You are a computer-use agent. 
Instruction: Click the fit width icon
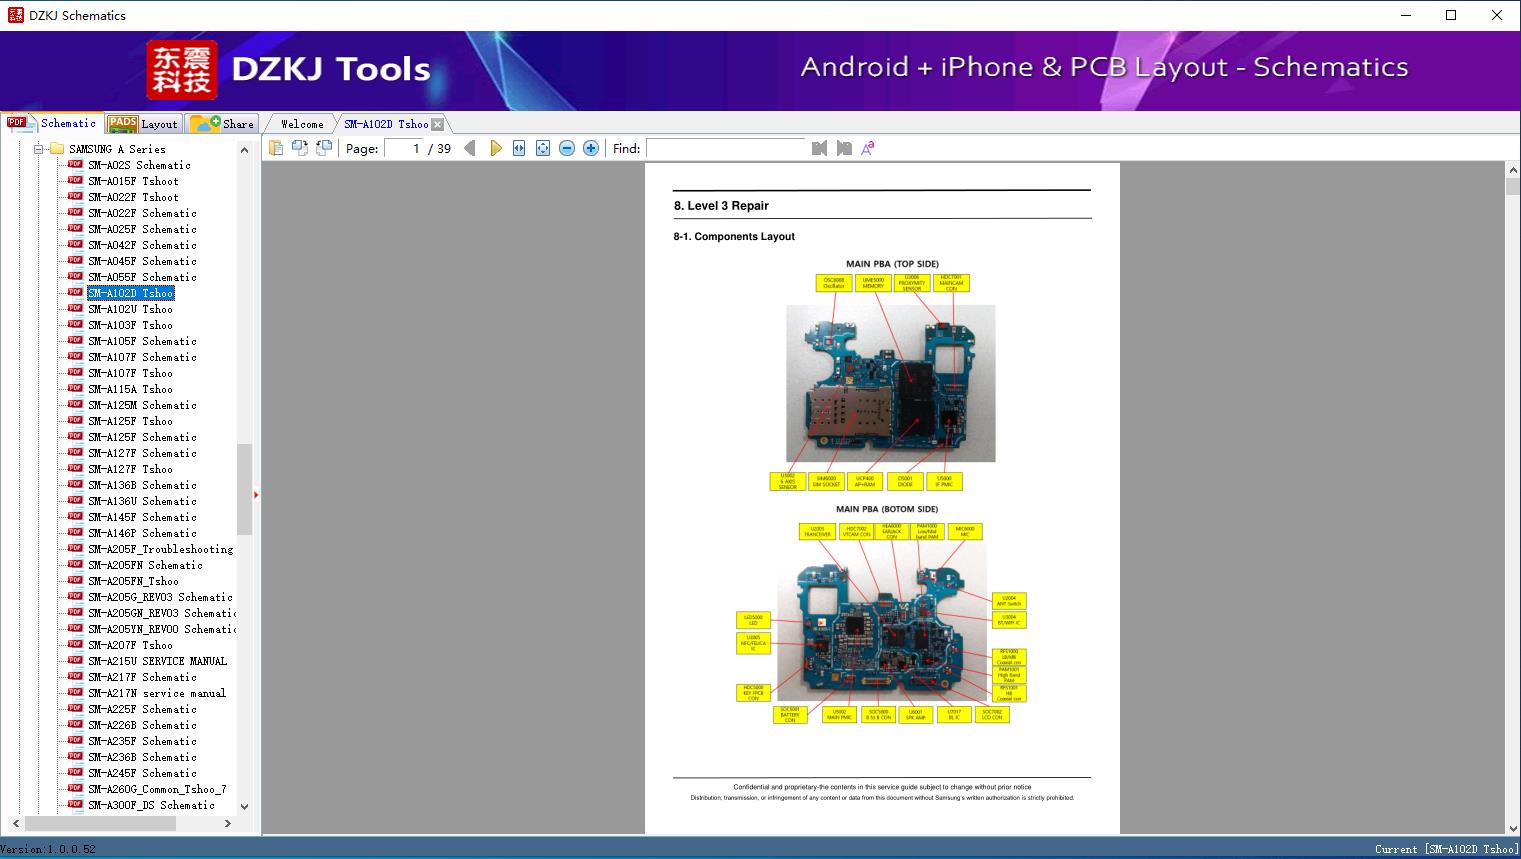(x=519, y=148)
